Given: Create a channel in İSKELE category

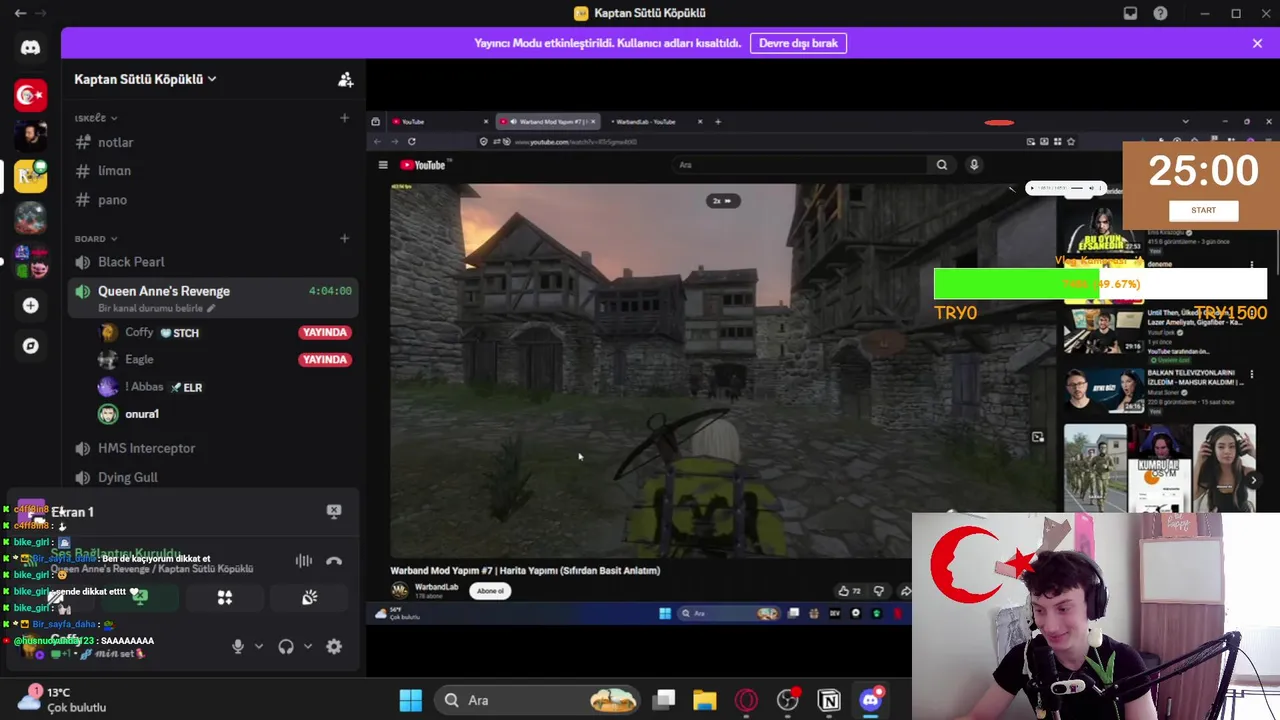Looking at the screenshot, I should click(344, 118).
